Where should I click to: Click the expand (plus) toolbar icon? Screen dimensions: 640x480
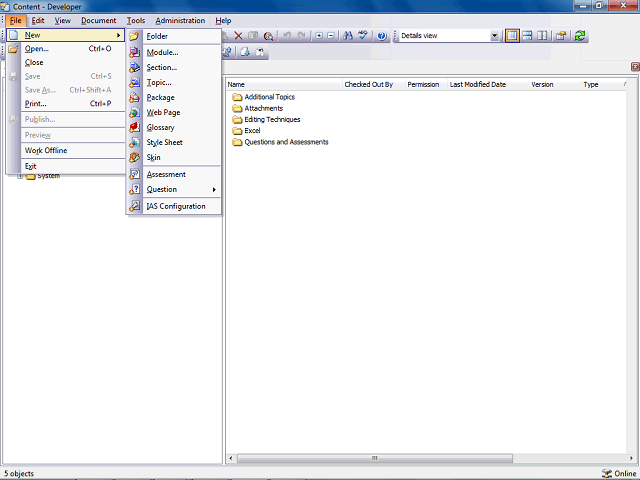pos(319,36)
